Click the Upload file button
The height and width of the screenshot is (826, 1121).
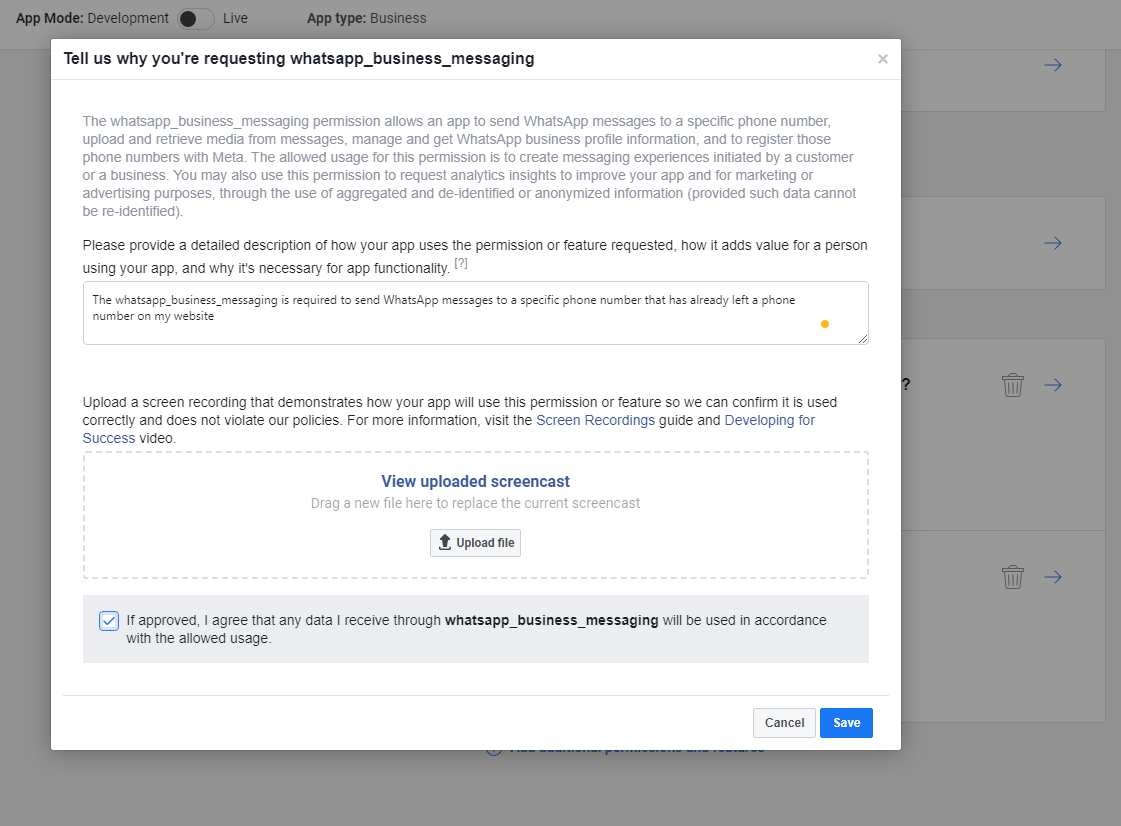[x=475, y=543]
